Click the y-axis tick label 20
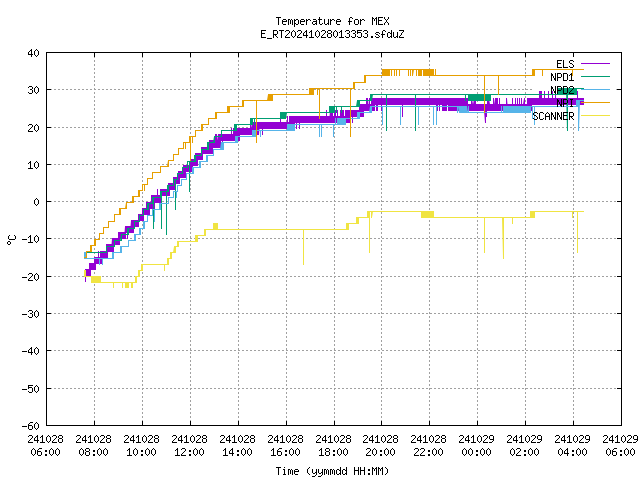Image resolution: width=640 pixels, height=480 pixels. pyautogui.click(x=33, y=128)
